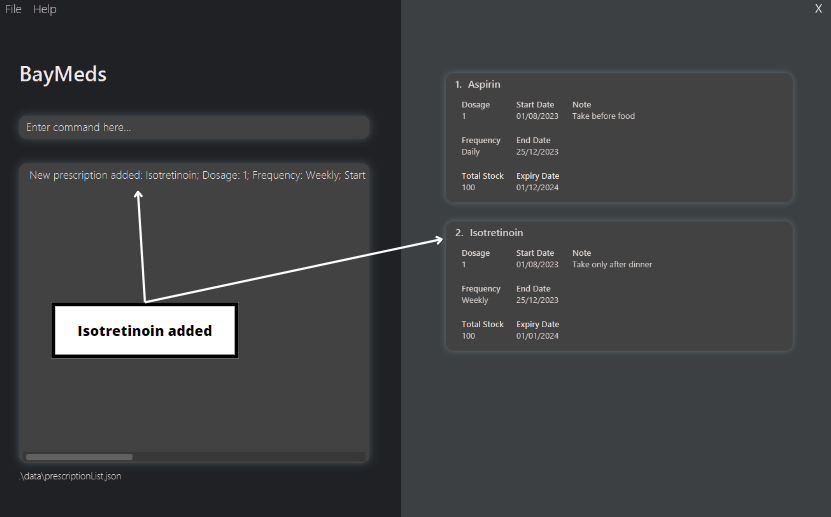The height and width of the screenshot is (517, 831).
Task: Click Aspirin's note 'Take before food'
Action: click(603, 116)
